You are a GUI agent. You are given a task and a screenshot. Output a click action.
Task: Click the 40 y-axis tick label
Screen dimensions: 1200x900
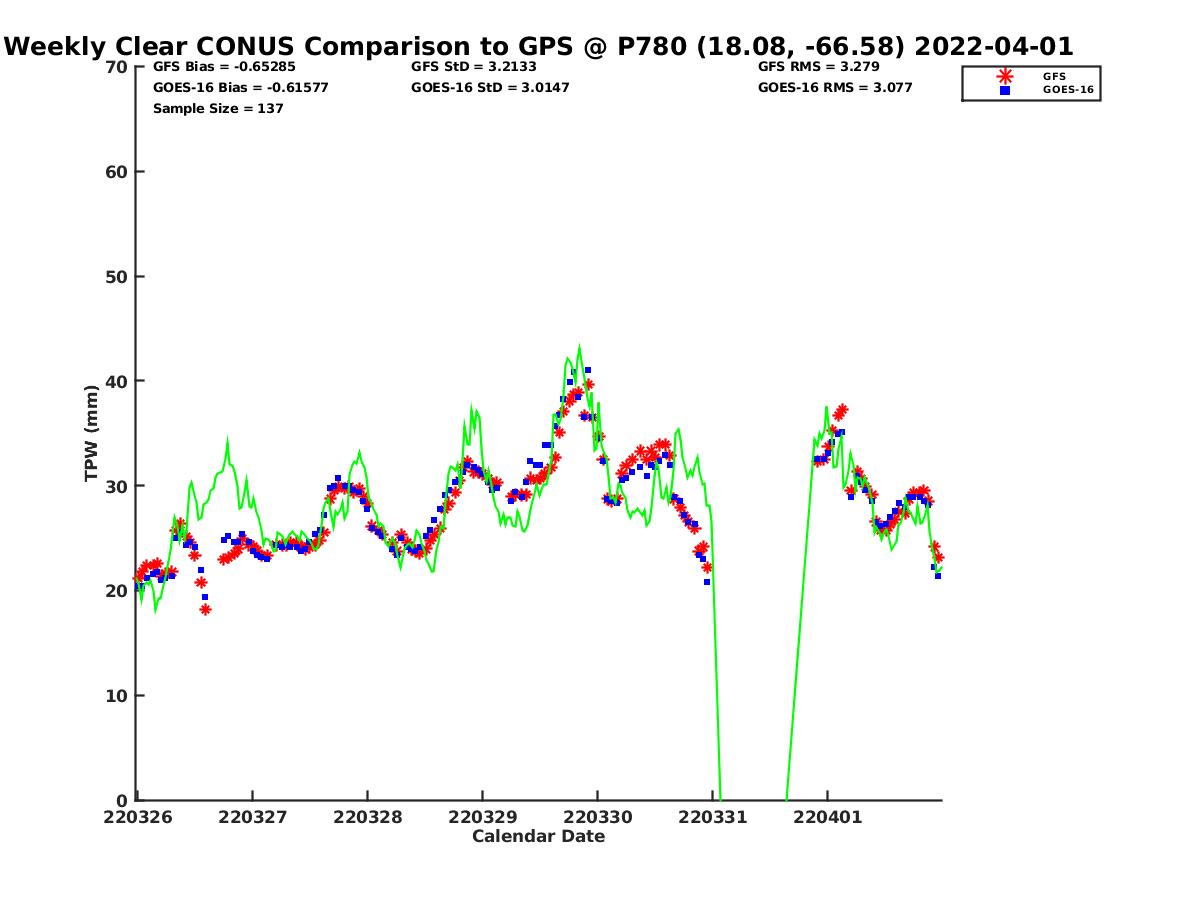[117, 381]
